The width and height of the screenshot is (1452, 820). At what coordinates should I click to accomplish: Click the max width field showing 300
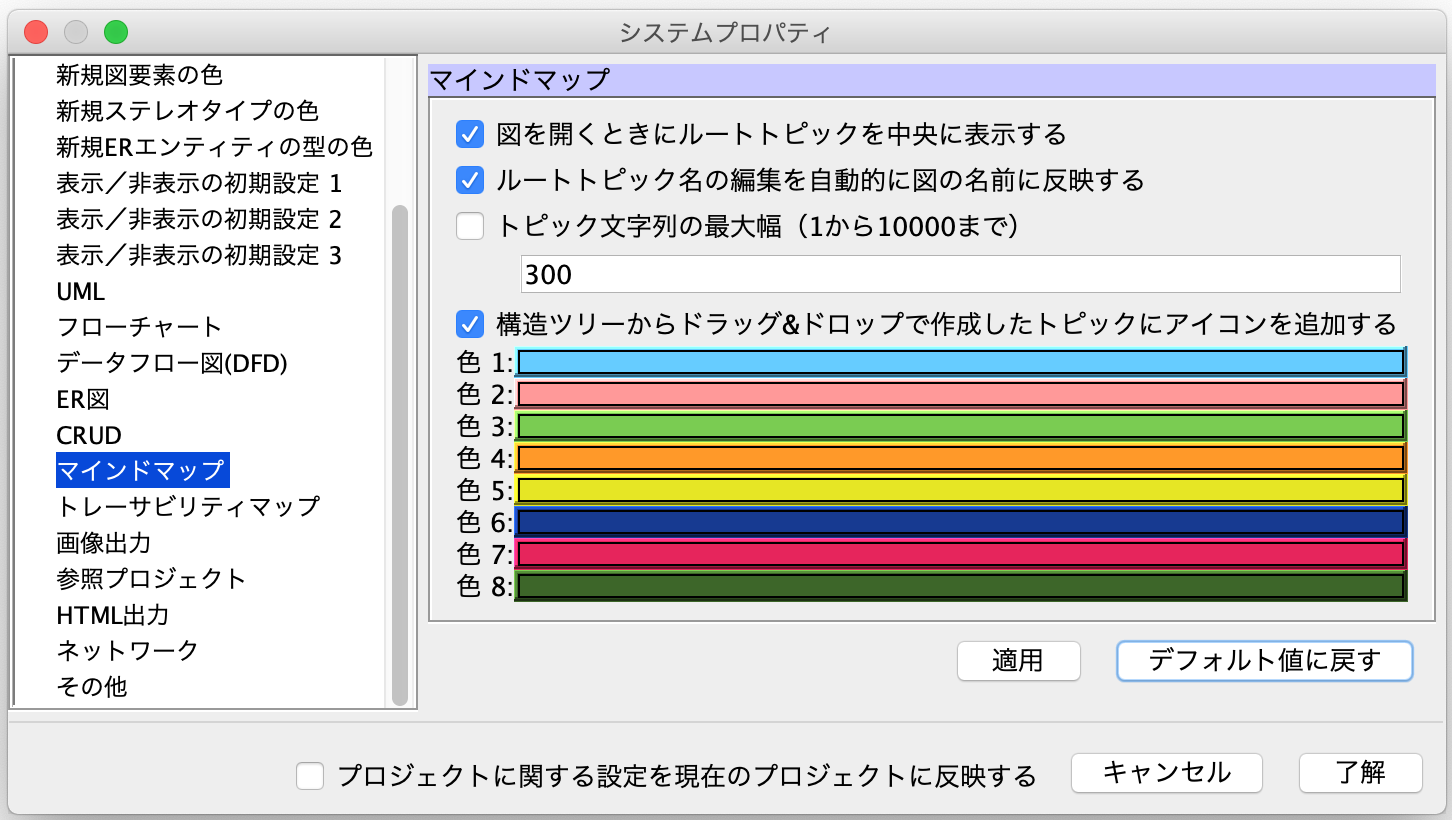pos(960,274)
